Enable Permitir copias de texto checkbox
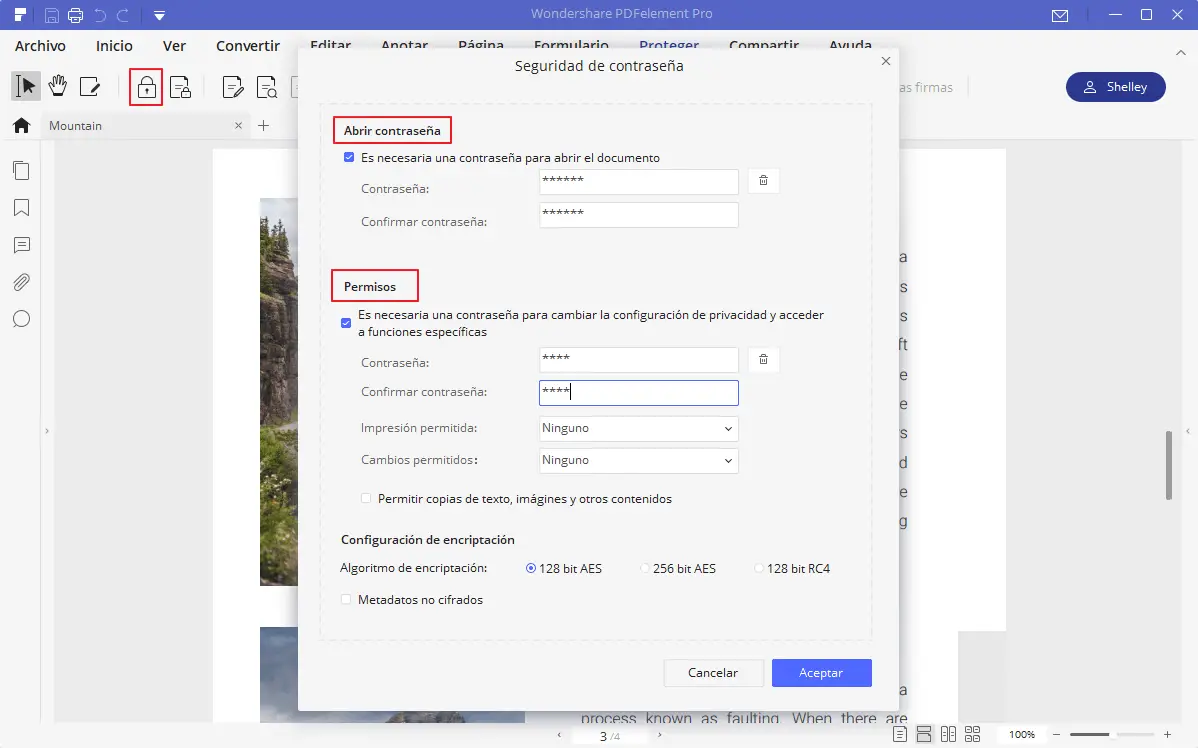Image resolution: width=1198 pixels, height=748 pixels. 366,498
